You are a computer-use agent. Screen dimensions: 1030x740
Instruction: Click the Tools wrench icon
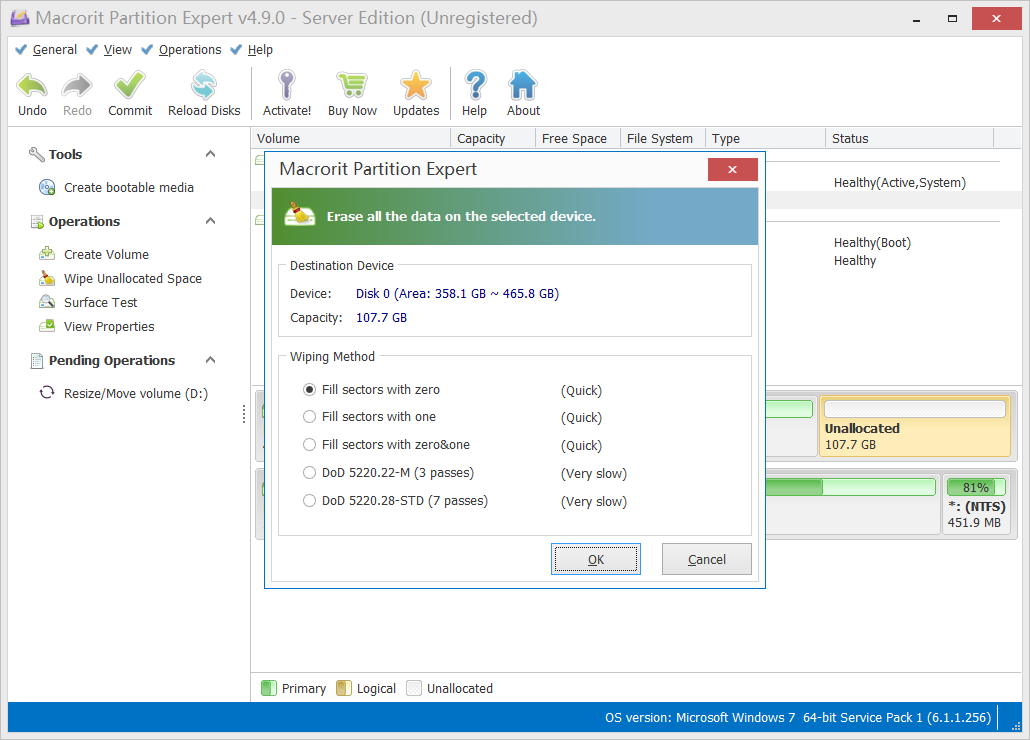pos(36,154)
